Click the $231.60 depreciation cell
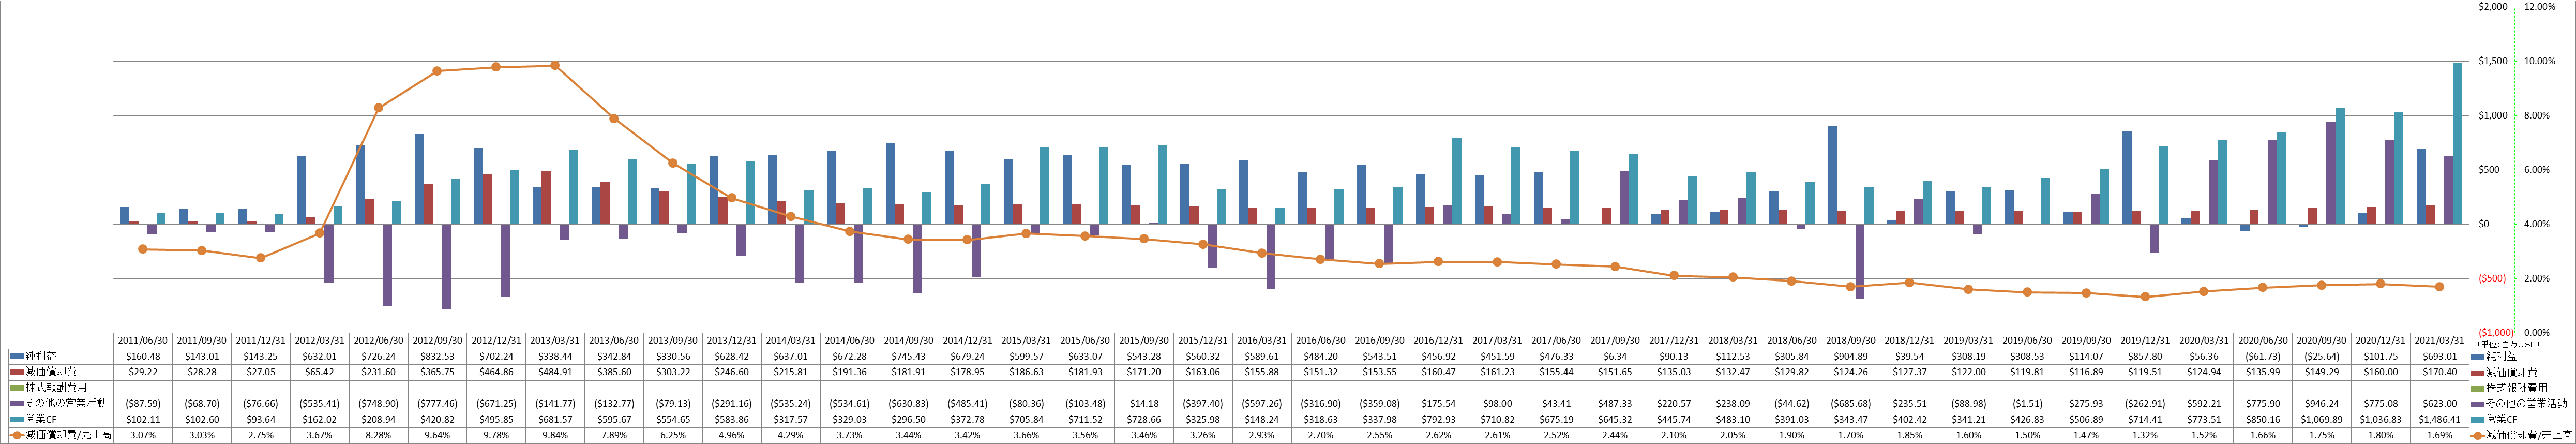Screen dimensions: 2576x444 [x=379, y=372]
